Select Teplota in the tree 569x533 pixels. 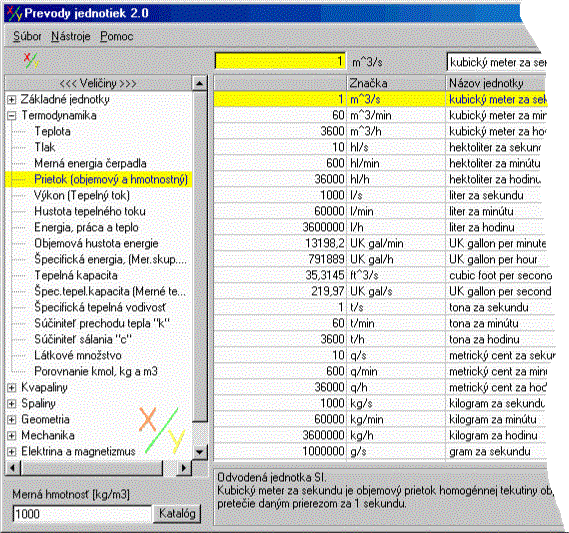(x=52, y=131)
